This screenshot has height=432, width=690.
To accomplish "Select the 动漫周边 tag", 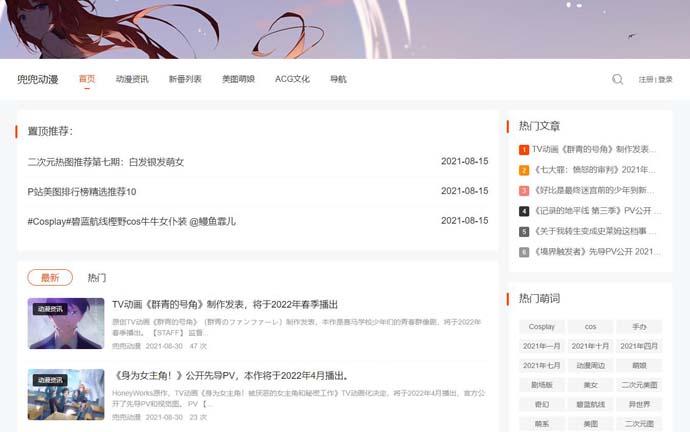I will pos(591,366).
